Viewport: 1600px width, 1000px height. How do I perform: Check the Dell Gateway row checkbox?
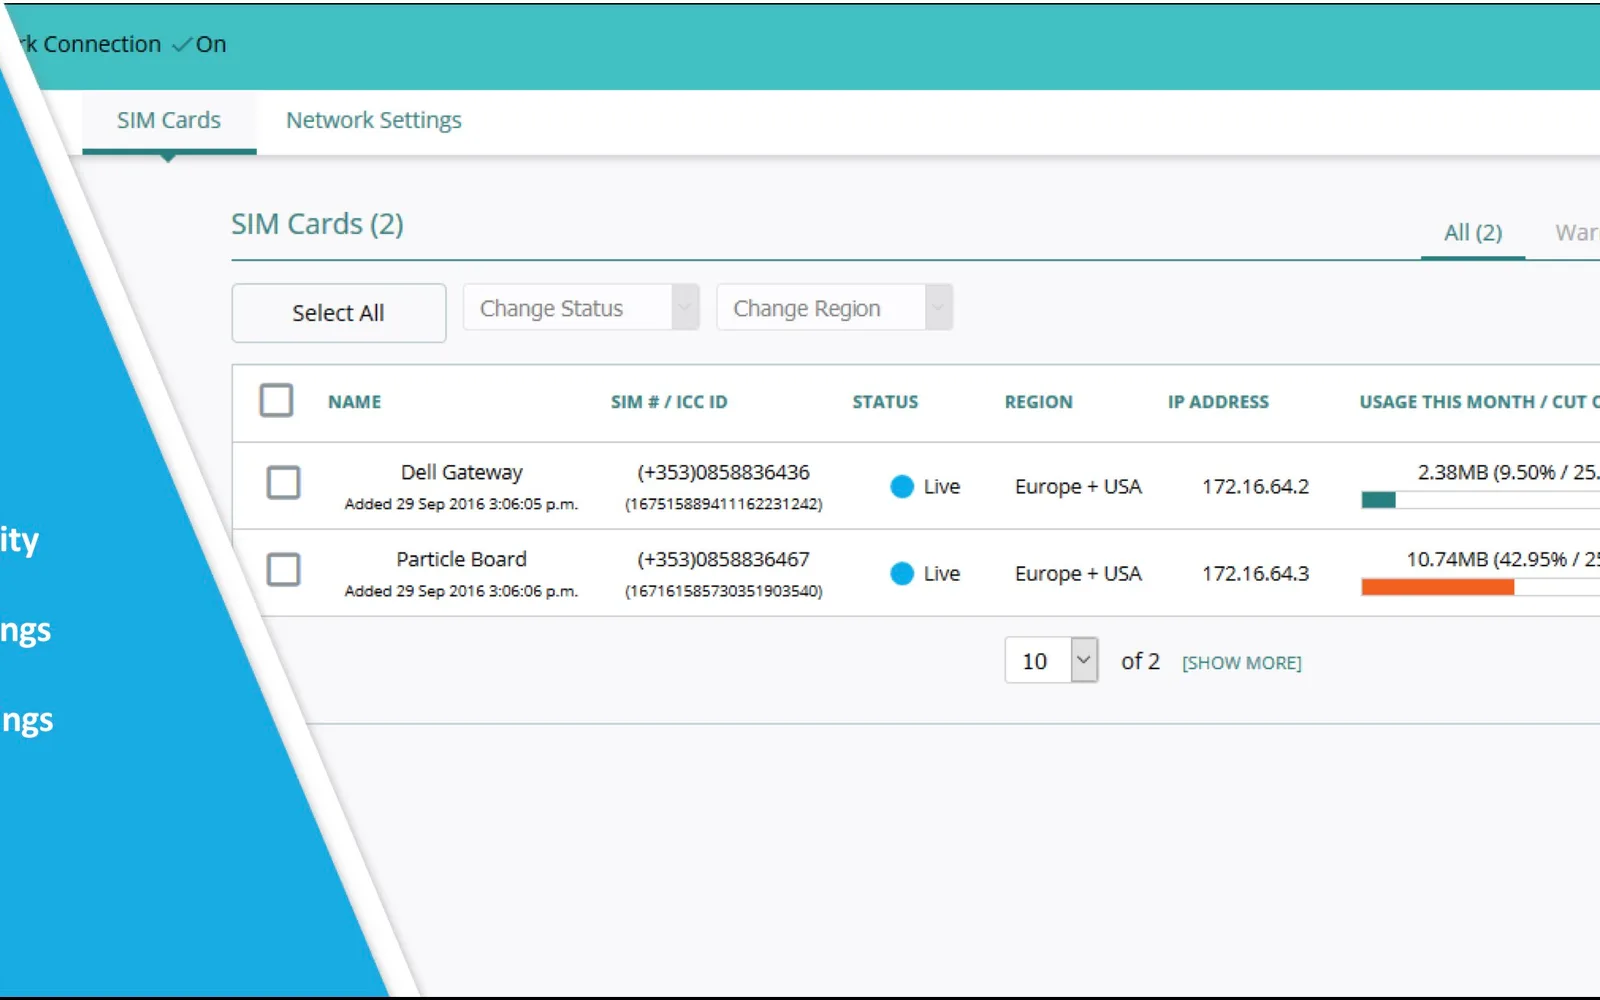[284, 483]
